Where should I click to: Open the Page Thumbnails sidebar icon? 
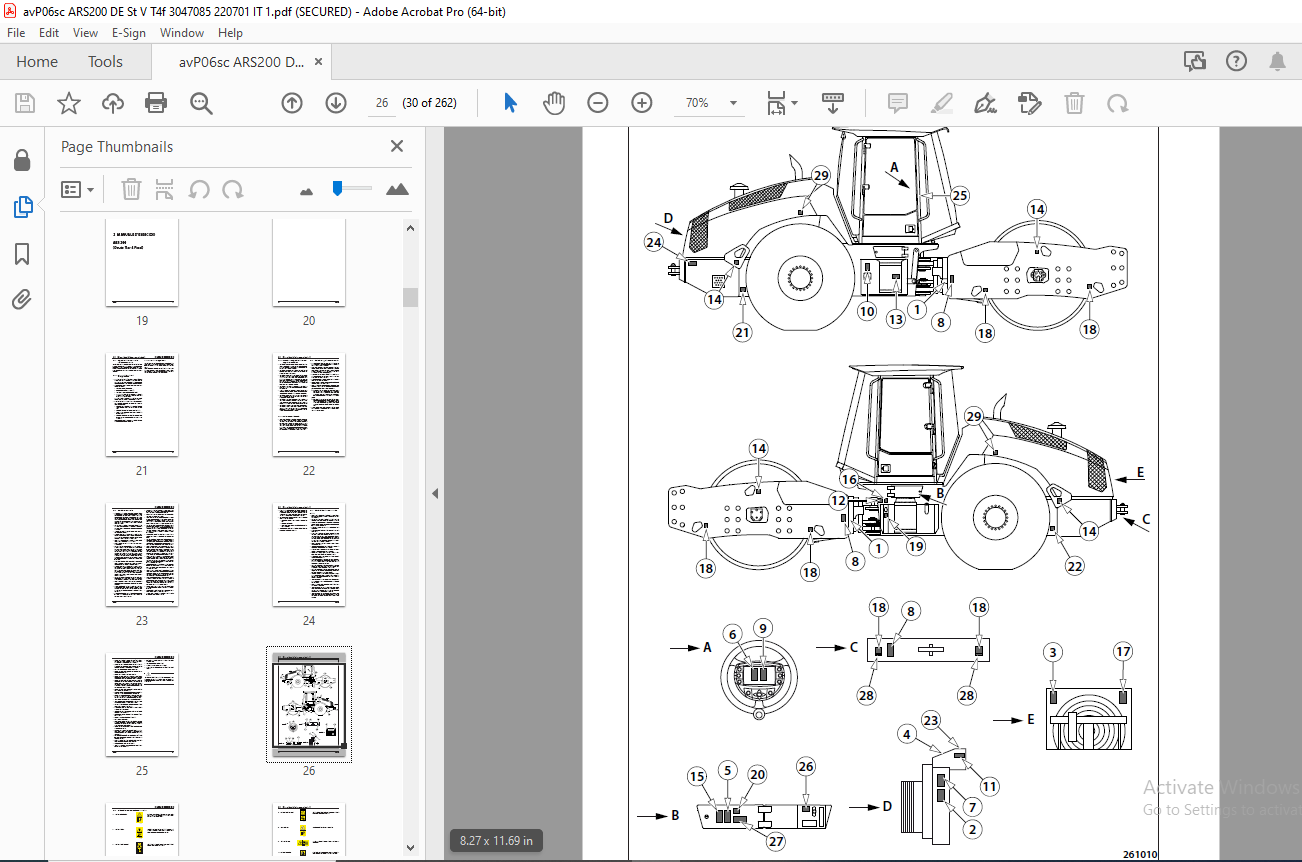coord(22,207)
